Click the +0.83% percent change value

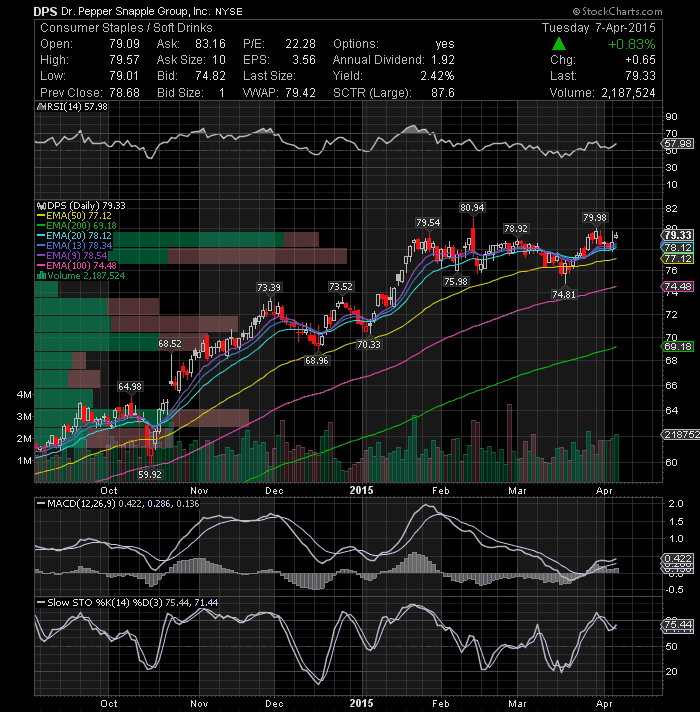click(632, 44)
